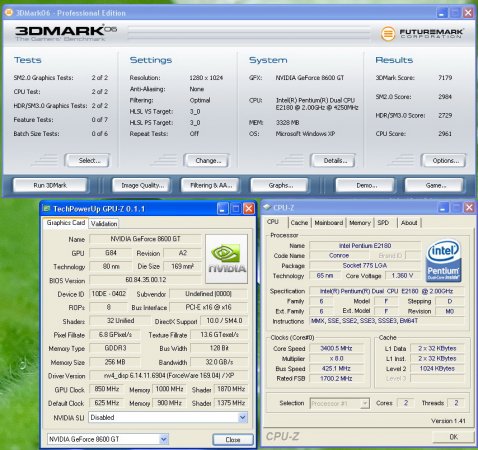Click the Core Speed value 3400.5 MHz
Viewport: 478px width, 450px height.
(x=336, y=348)
